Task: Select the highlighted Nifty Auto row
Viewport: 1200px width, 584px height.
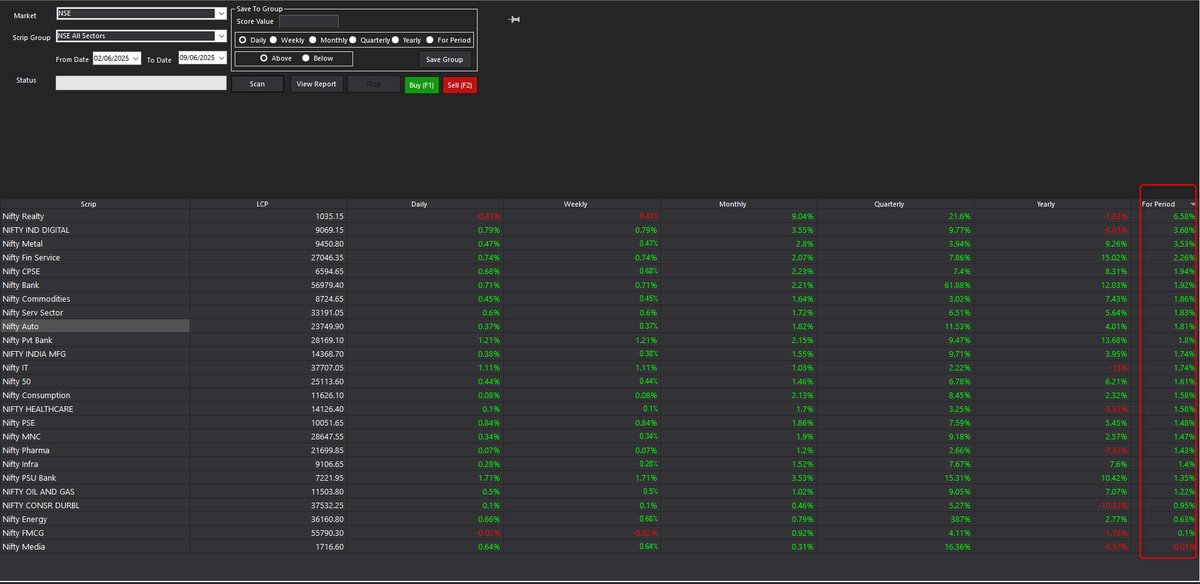Action: pyautogui.click(x=599, y=326)
